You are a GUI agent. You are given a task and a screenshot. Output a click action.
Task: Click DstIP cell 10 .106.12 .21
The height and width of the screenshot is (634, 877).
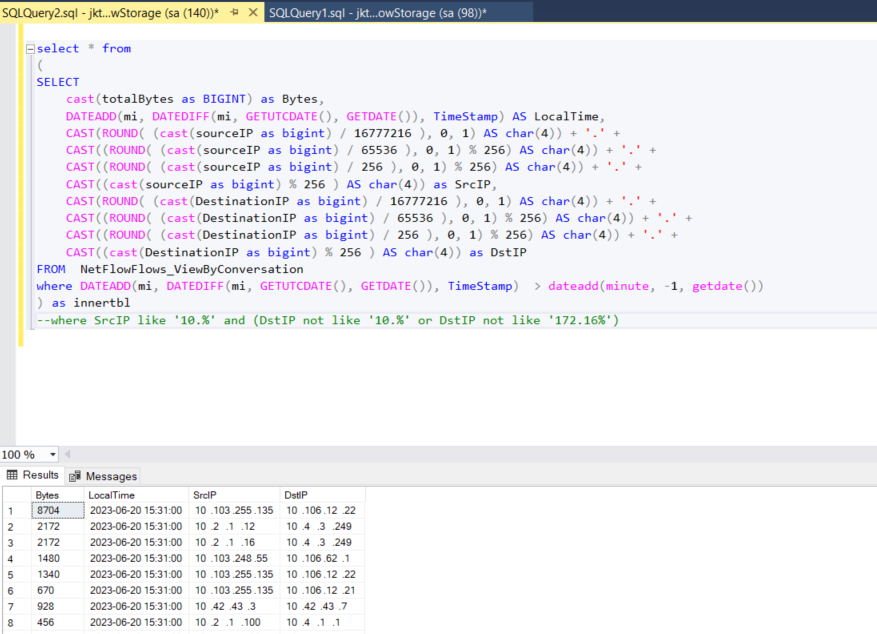(323, 590)
